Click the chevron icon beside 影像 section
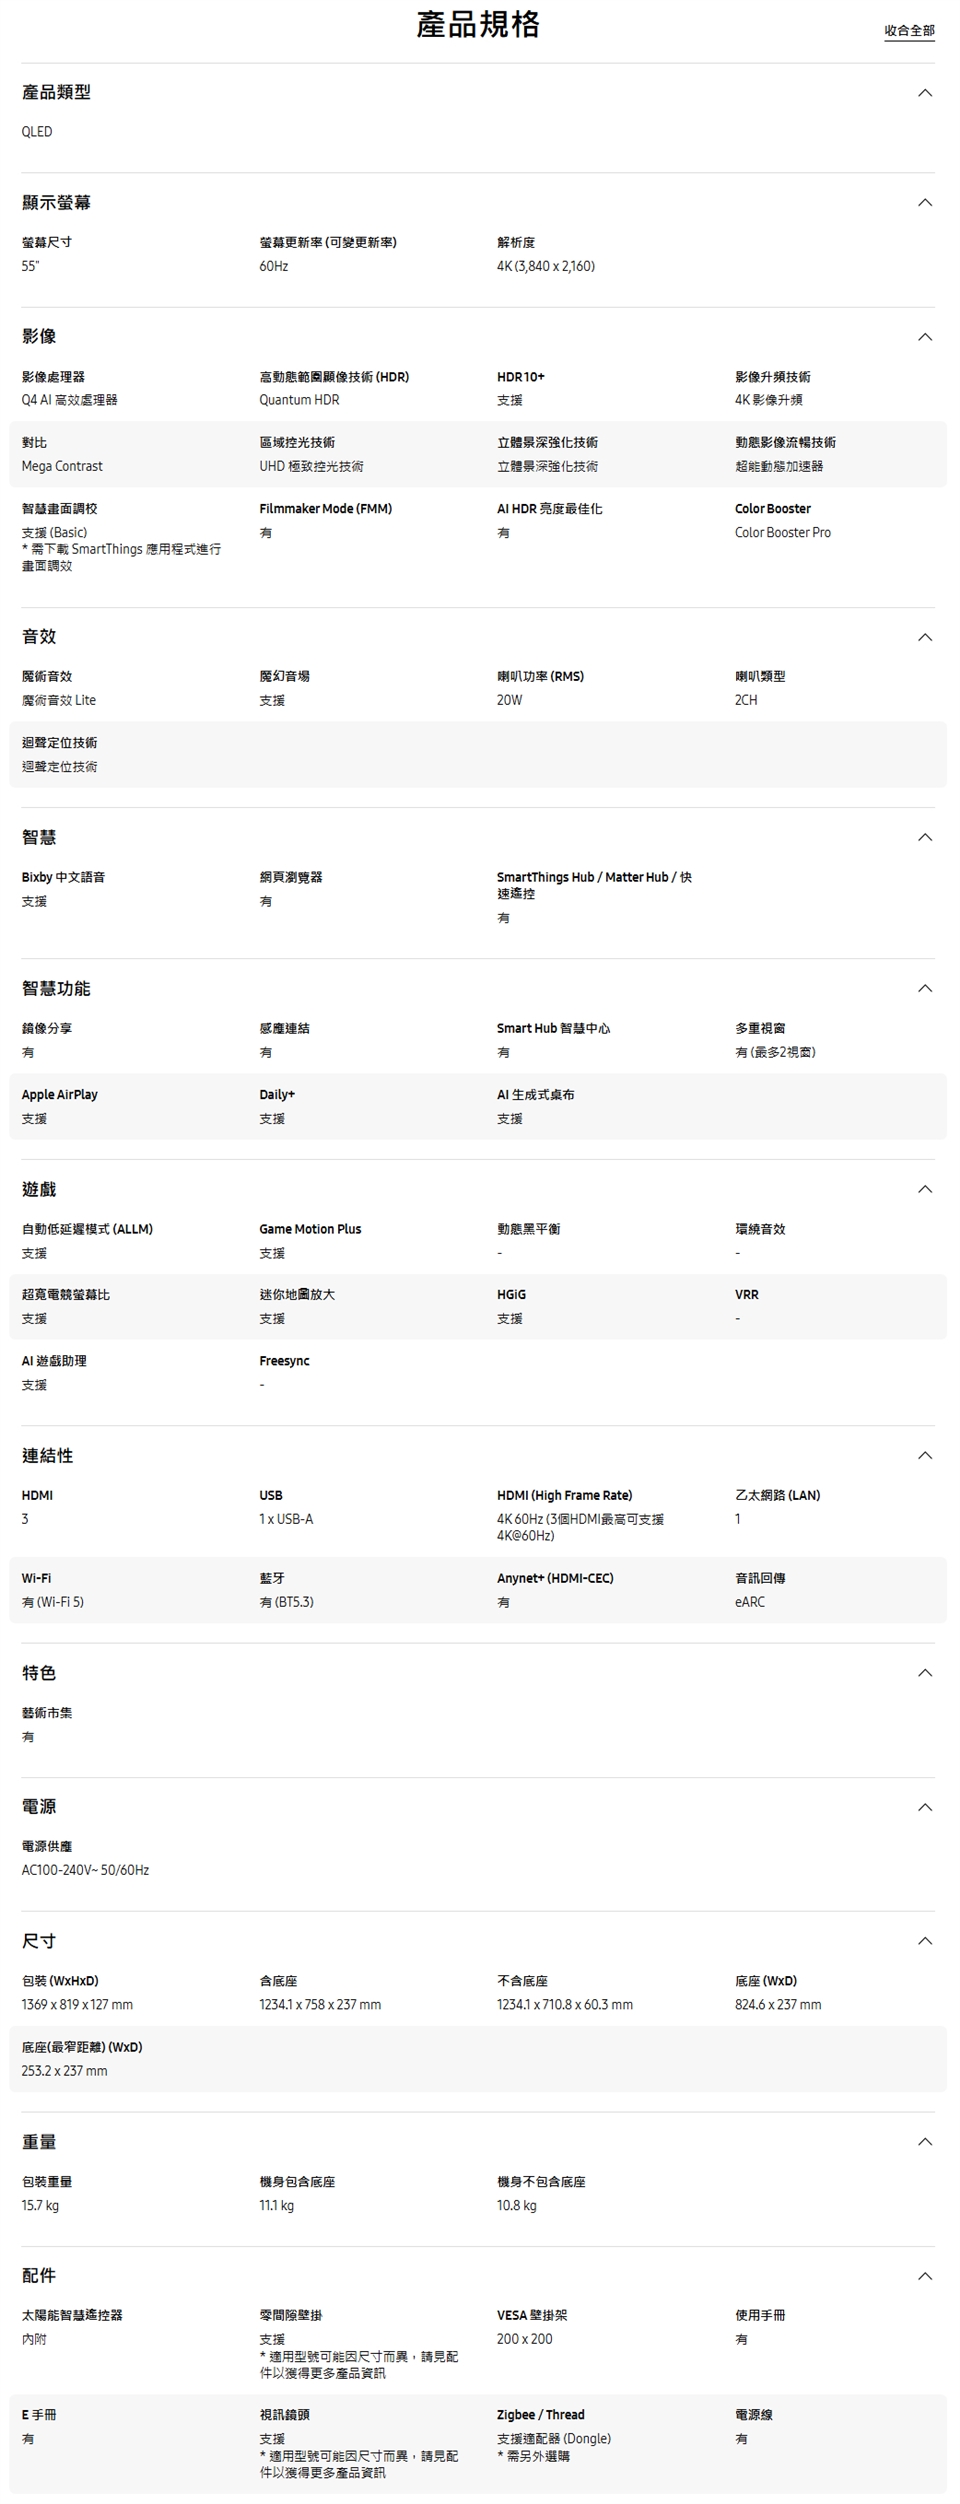960x2504 pixels. 924,337
